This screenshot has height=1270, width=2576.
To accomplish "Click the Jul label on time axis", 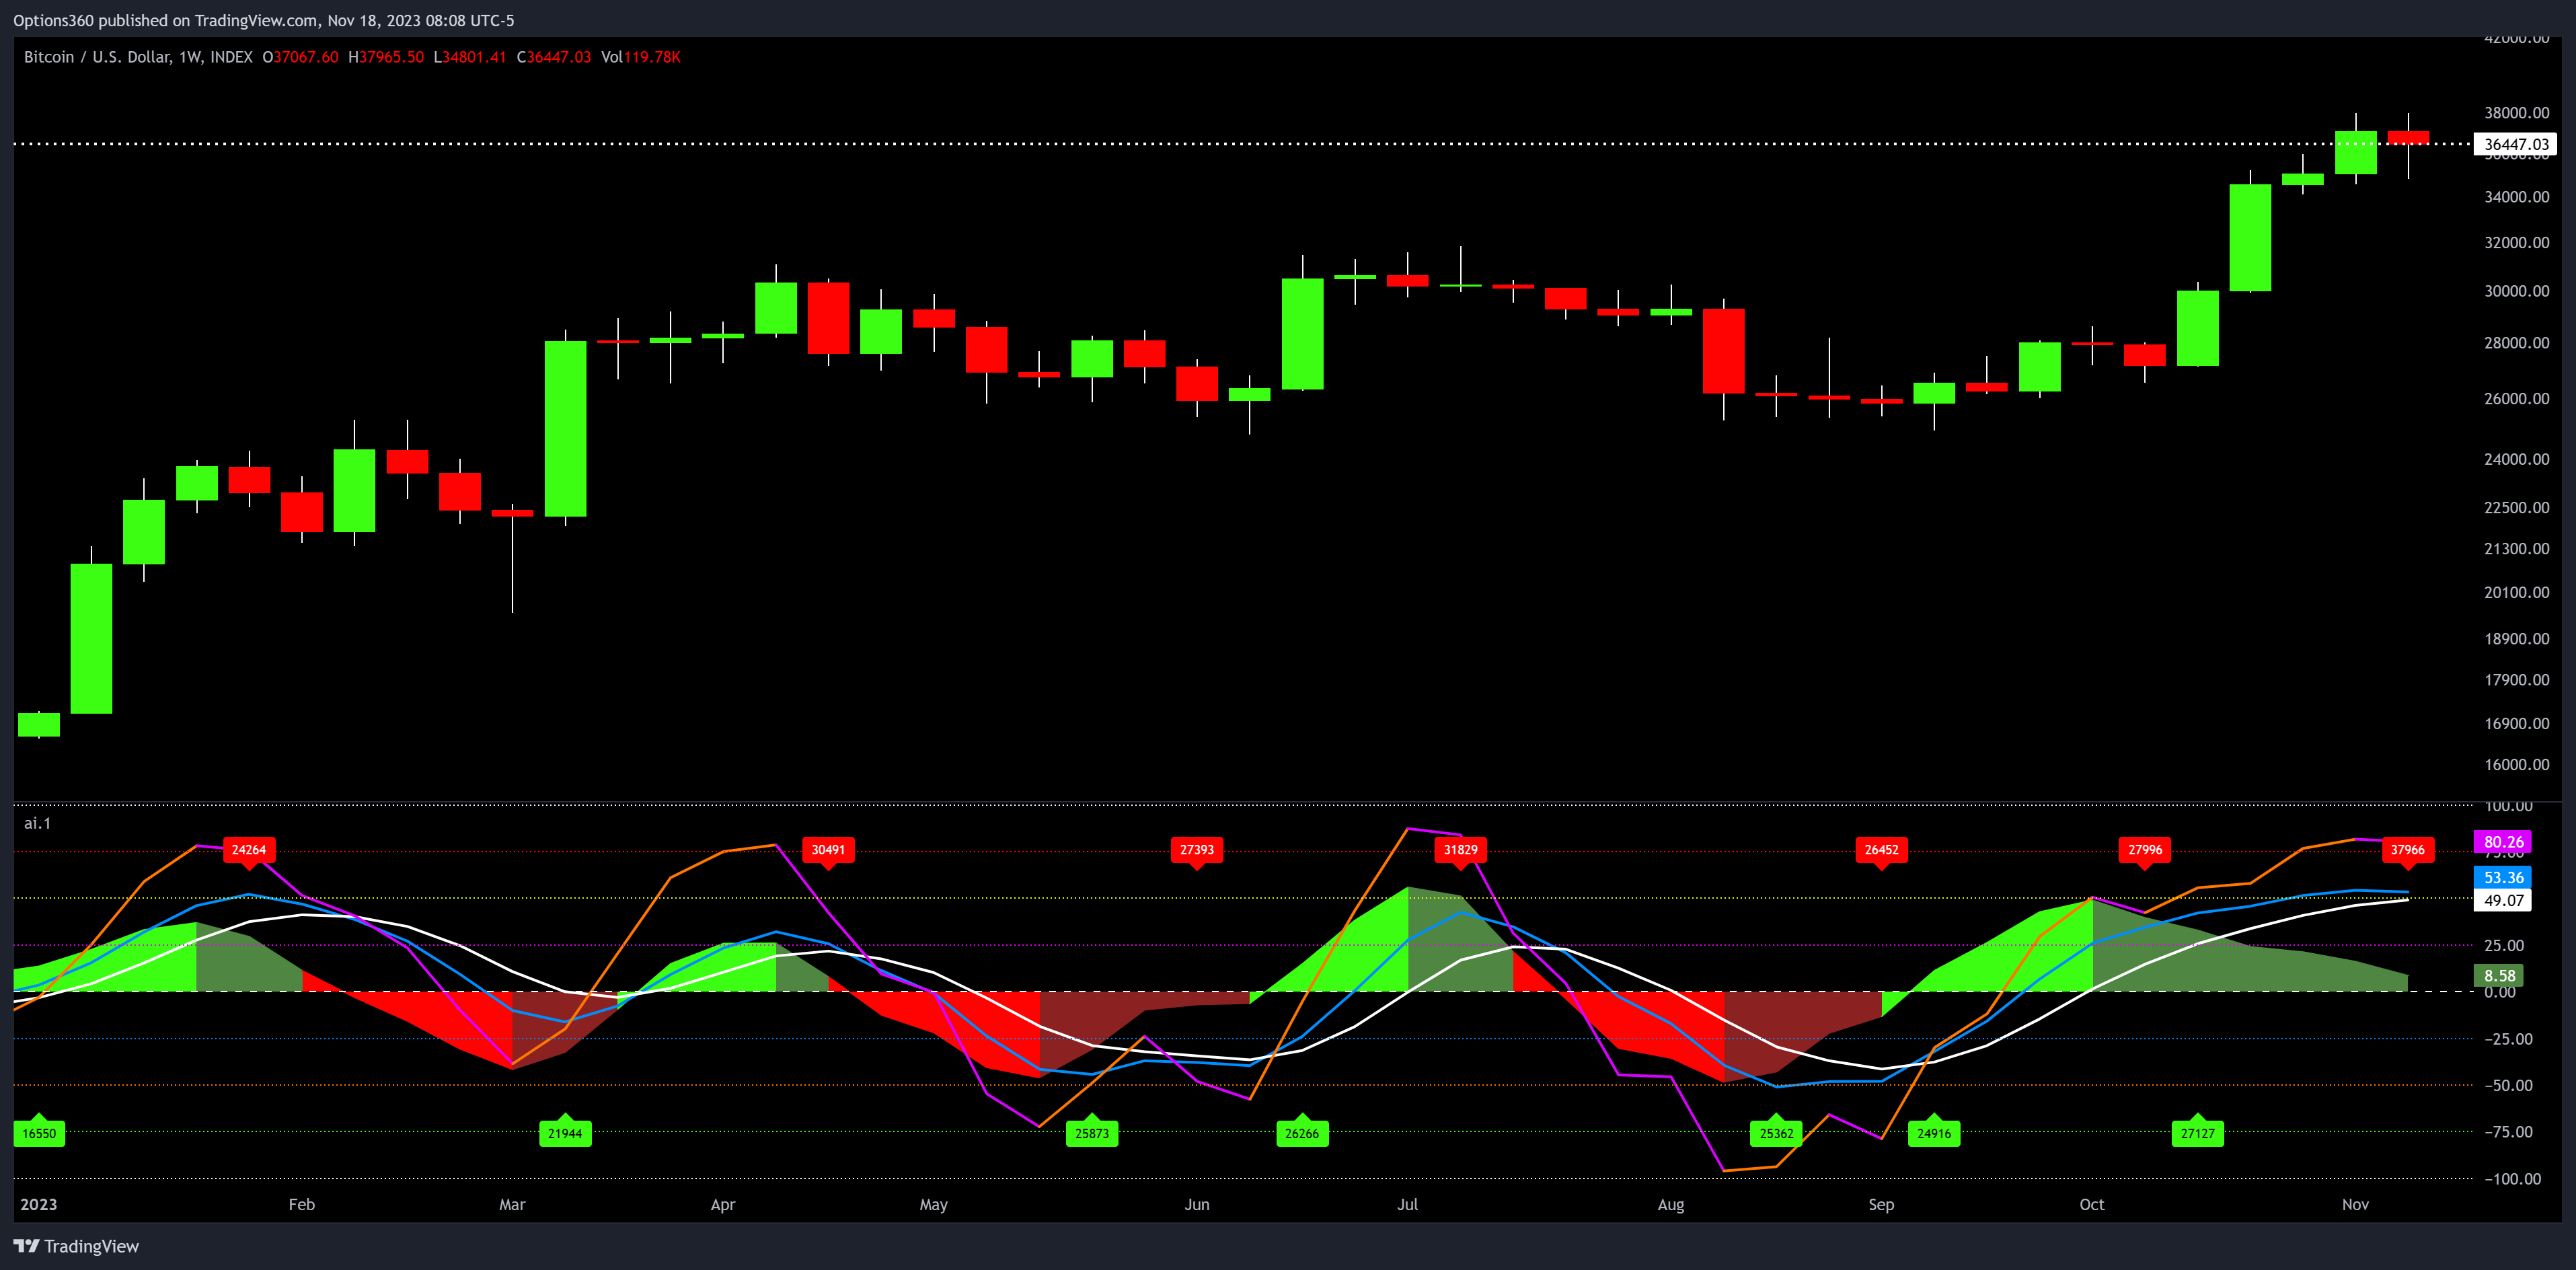I will pos(1408,1204).
